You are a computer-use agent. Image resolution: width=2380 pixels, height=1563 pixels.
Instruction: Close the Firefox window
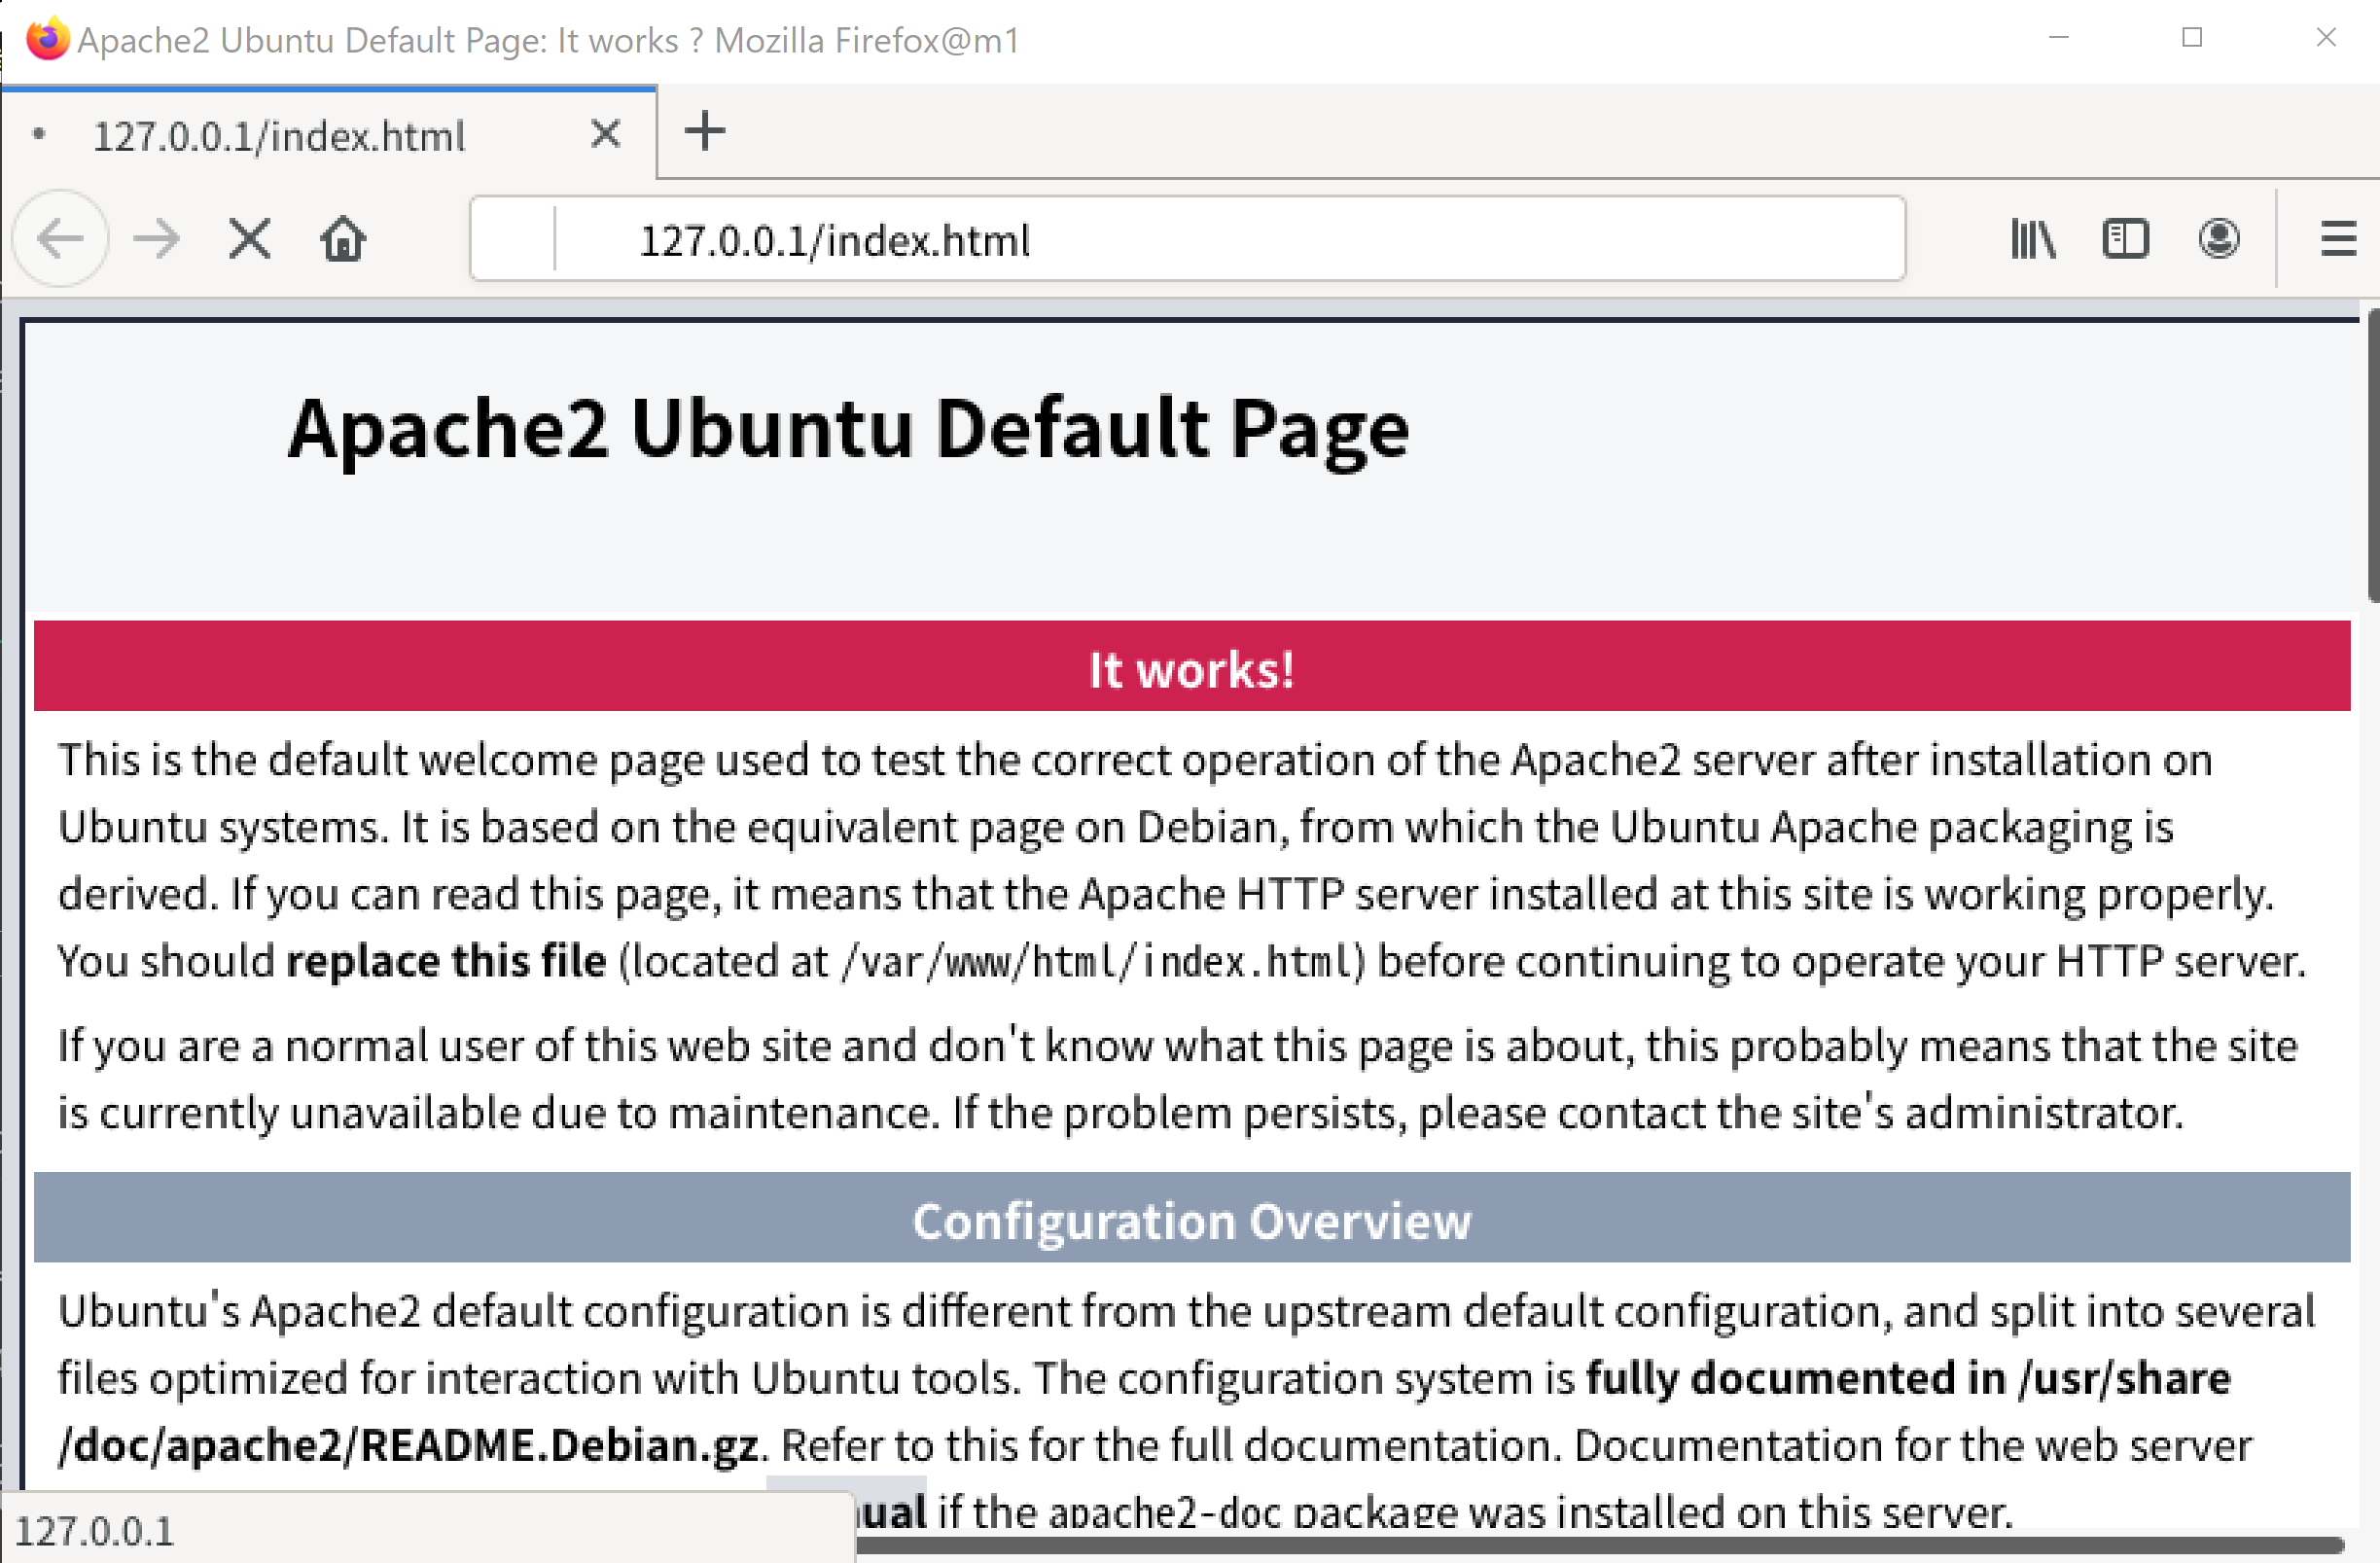[x=2326, y=38]
